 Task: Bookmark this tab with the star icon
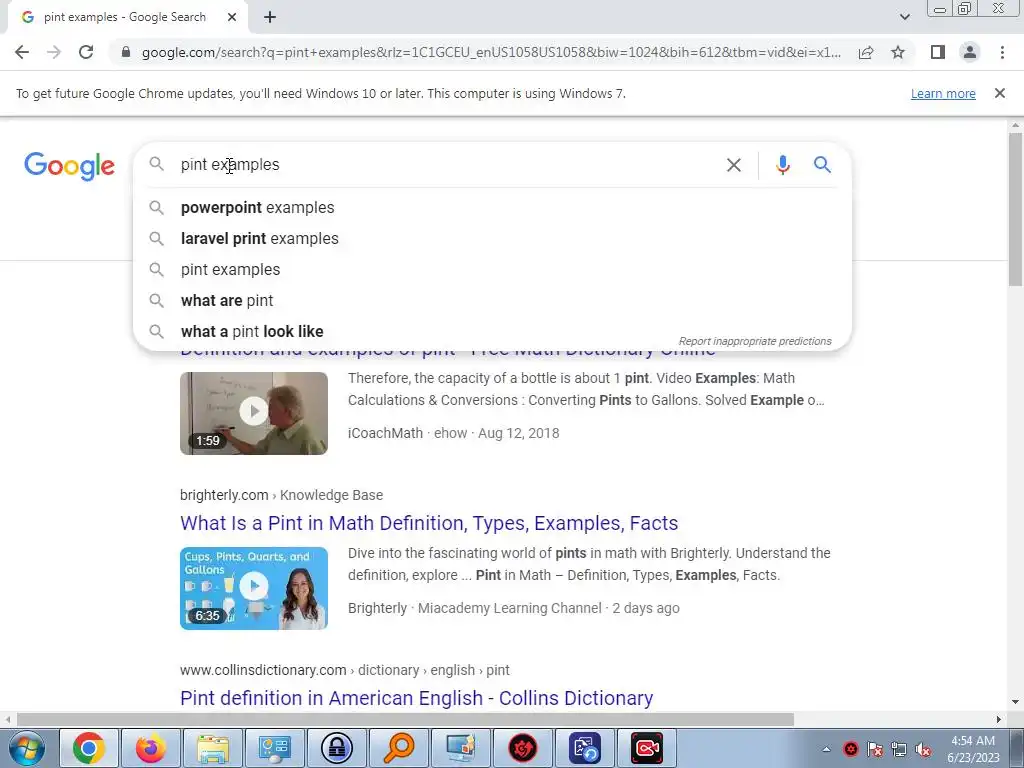pyautogui.click(x=898, y=52)
